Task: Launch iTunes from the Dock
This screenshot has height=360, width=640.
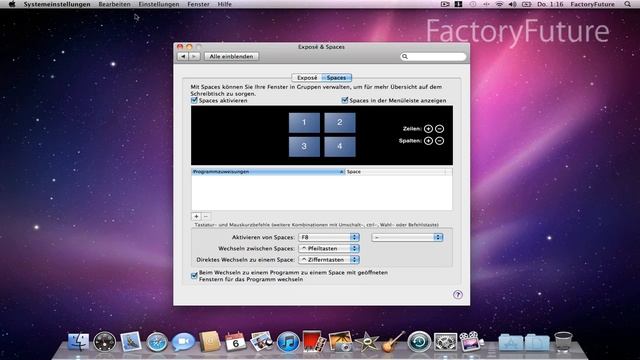Action: tap(288, 342)
